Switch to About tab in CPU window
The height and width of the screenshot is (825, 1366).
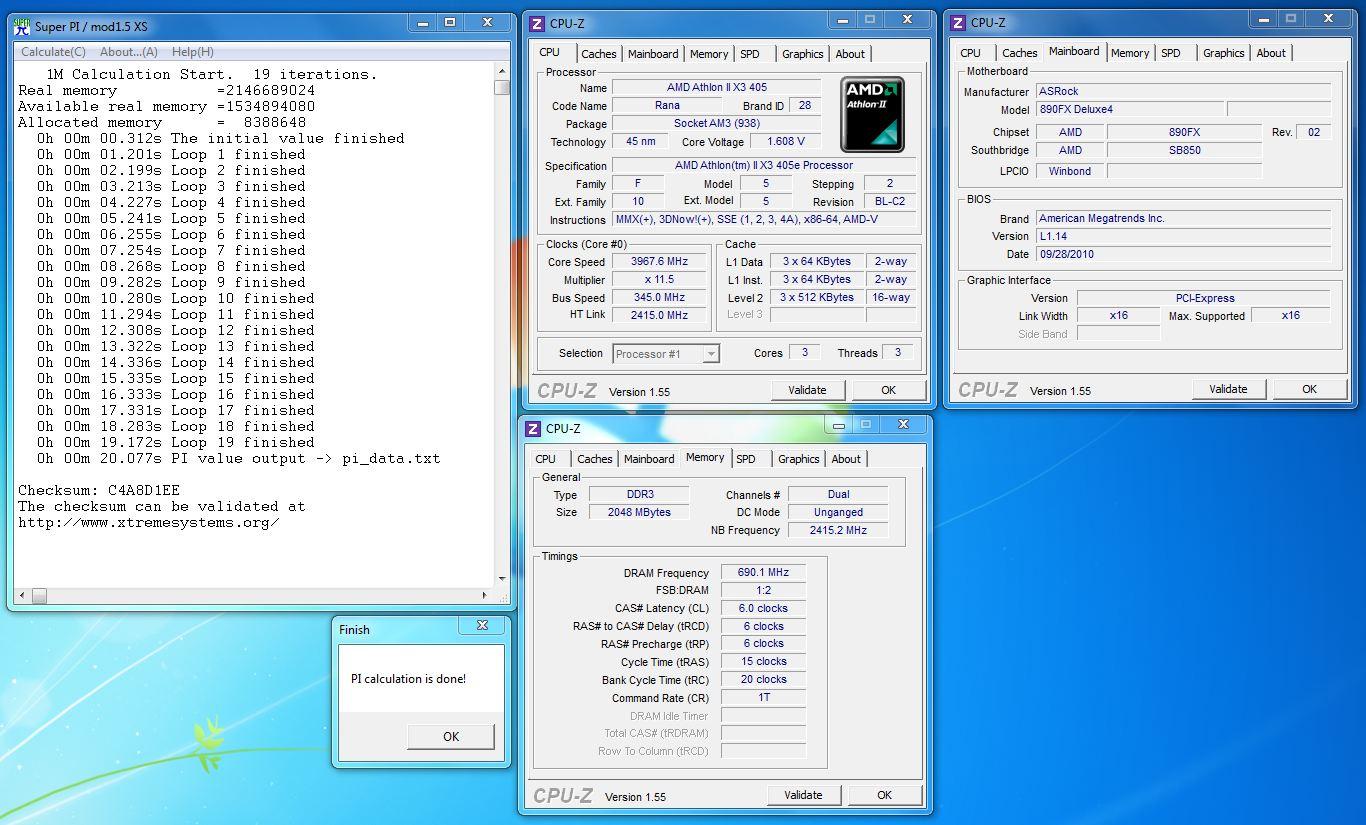pyautogui.click(x=850, y=54)
